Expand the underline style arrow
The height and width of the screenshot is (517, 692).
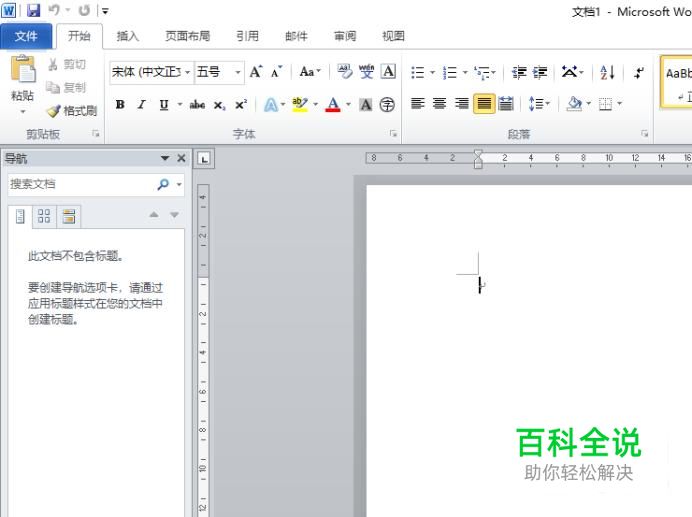pos(180,105)
